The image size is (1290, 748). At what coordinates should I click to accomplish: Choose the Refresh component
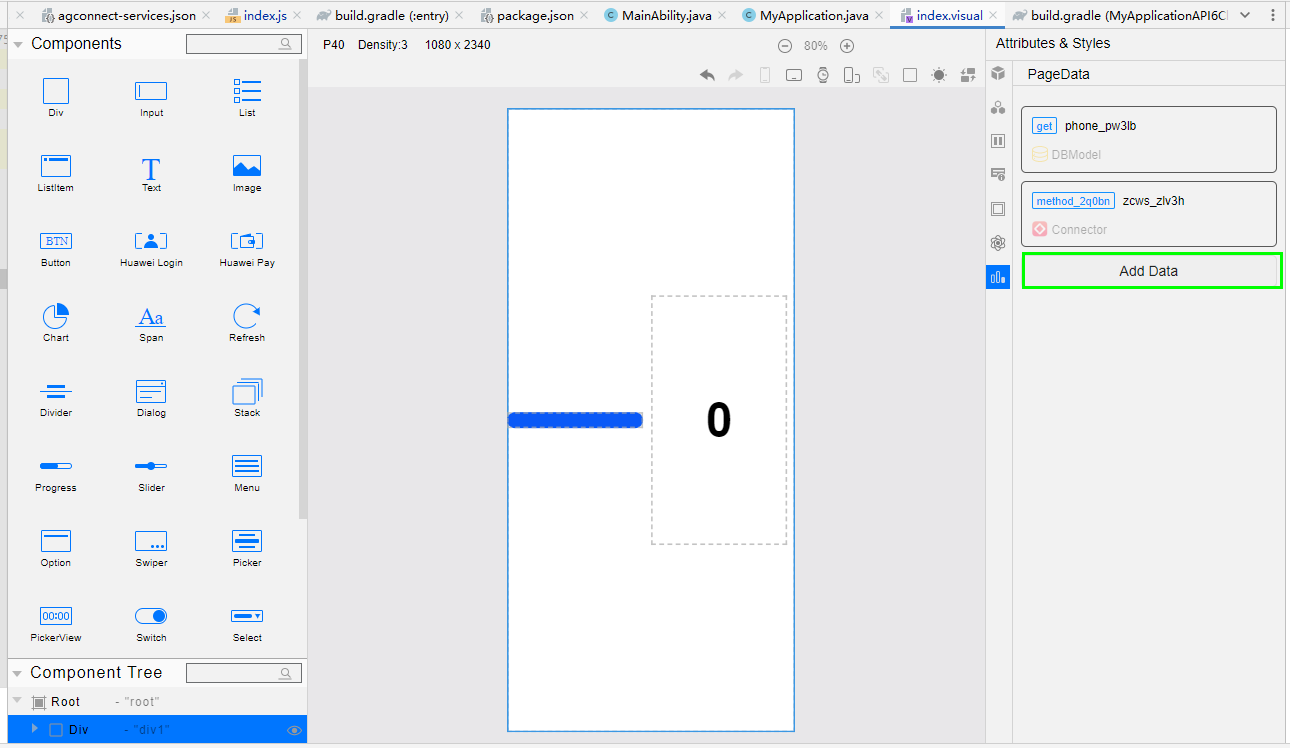[x=247, y=323]
